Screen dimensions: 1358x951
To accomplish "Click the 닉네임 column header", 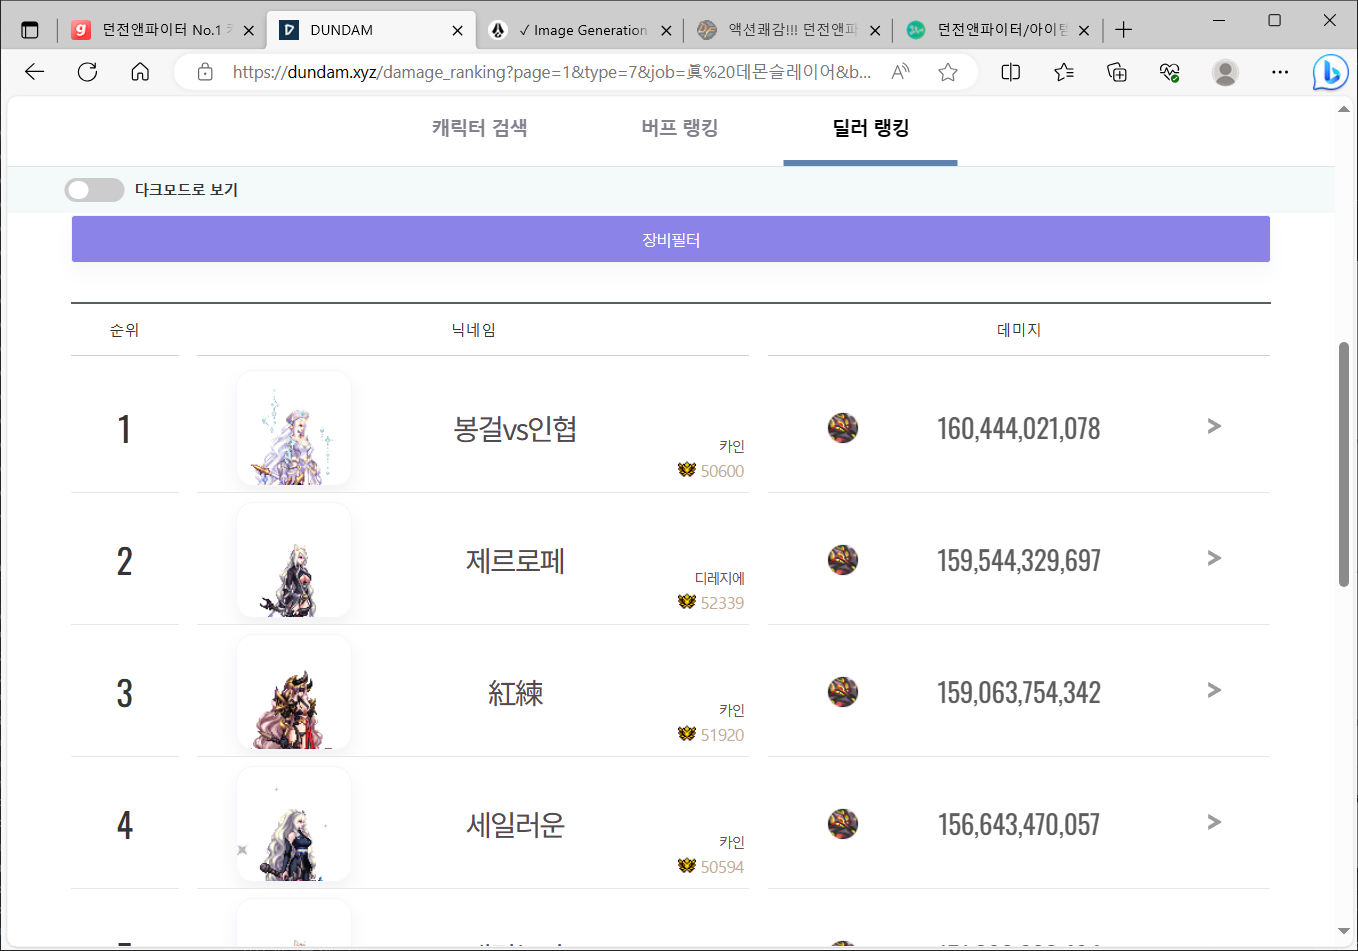I will [473, 330].
